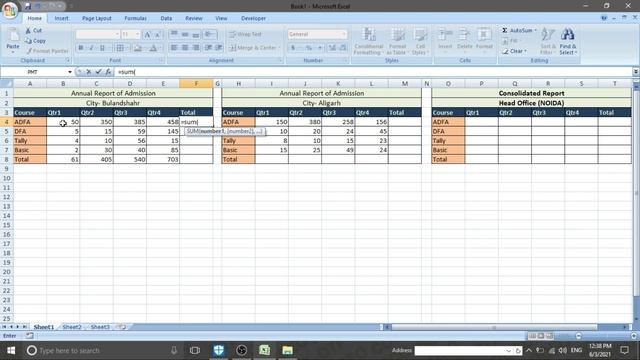640x360 pixels.
Task: Switch to Sheet3 tab
Action: tap(100, 327)
